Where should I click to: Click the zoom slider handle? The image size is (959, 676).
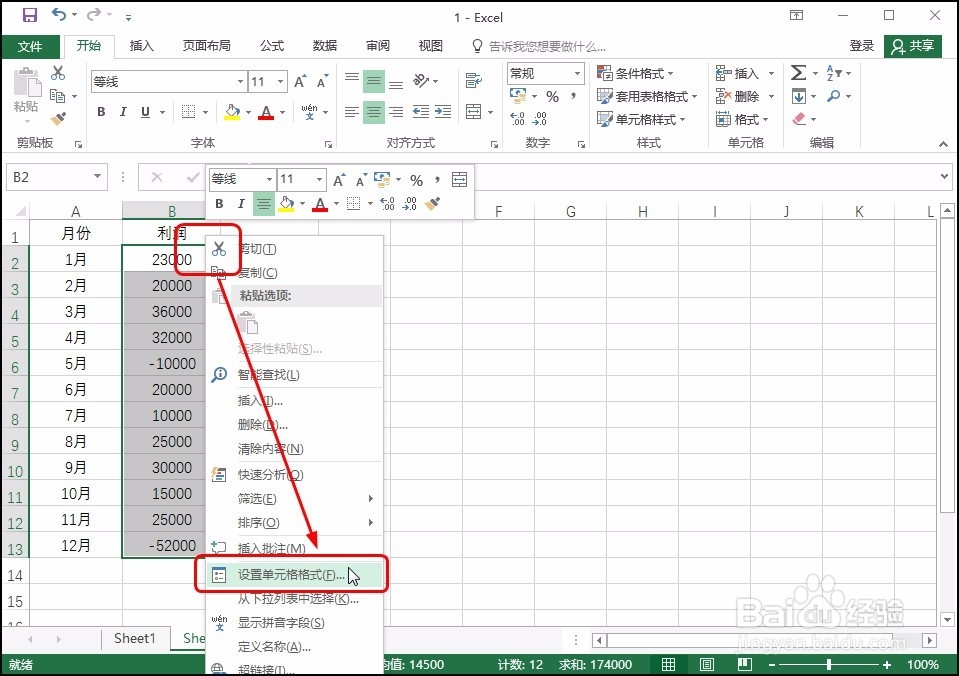point(829,664)
